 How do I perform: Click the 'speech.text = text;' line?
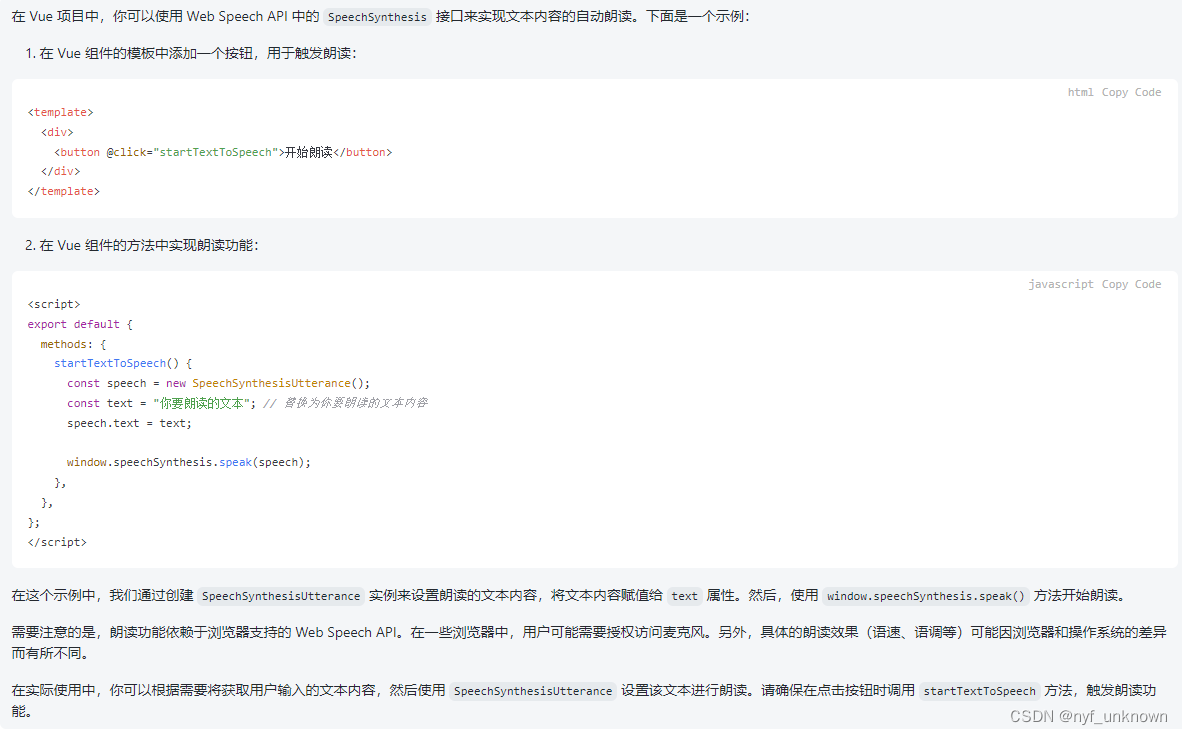click(x=130, y=424)
